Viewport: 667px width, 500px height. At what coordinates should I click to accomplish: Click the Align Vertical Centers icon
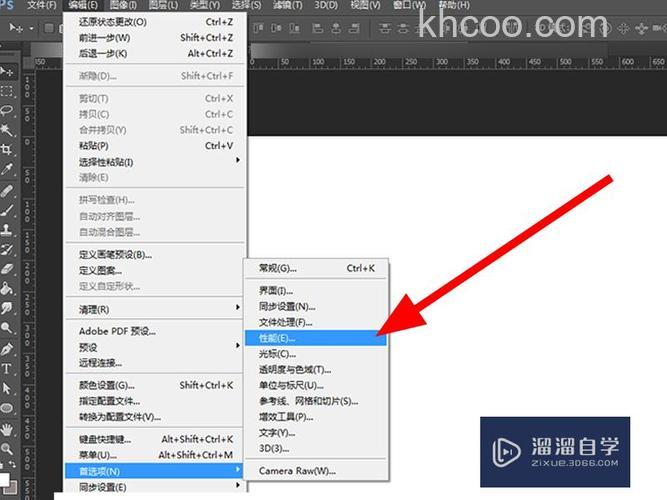276,29
